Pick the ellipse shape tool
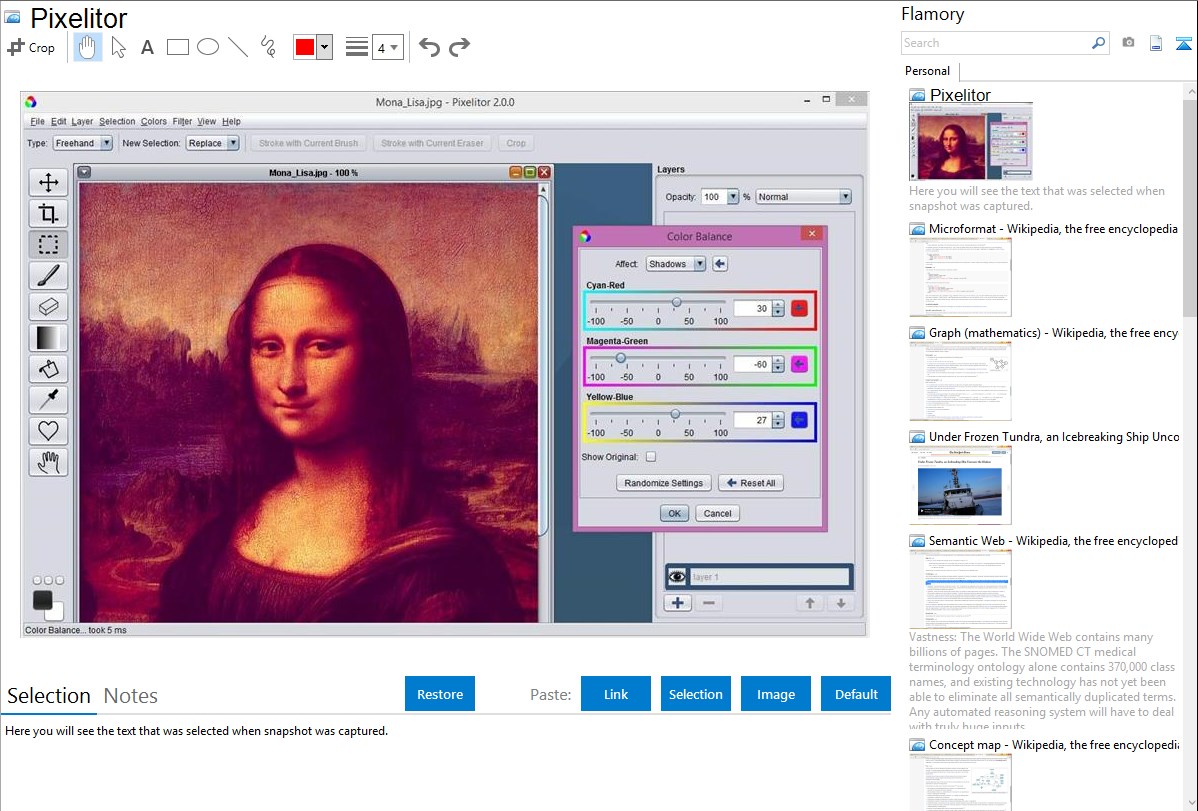This screenshot has height=811, width=1198. pos(208,47)
